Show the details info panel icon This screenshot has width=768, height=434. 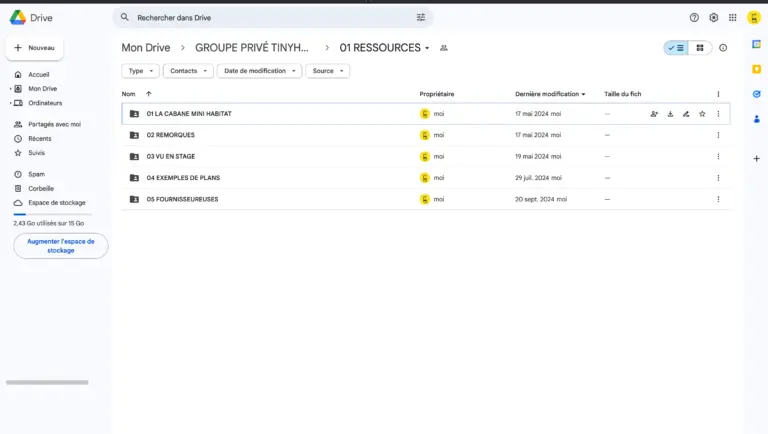(x=723, y=48)
